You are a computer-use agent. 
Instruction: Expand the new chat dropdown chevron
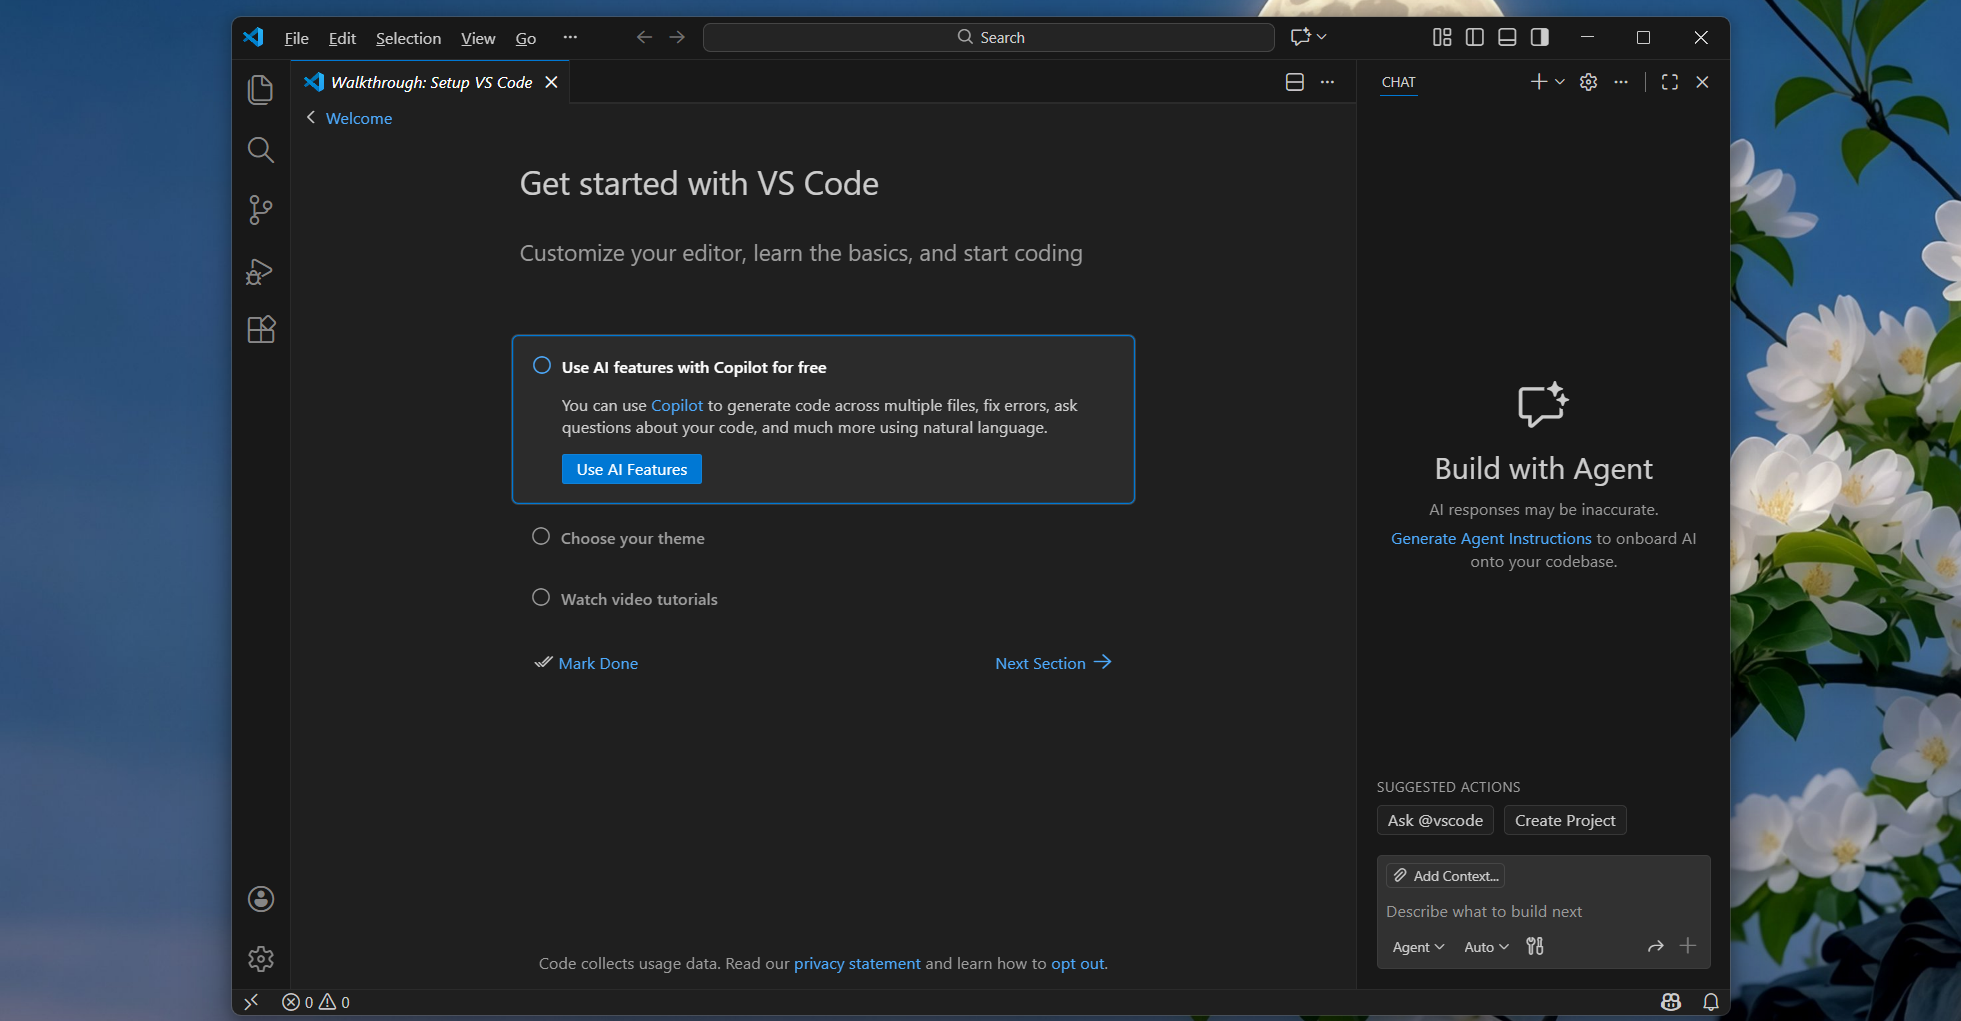click(x=1560, y=82)
